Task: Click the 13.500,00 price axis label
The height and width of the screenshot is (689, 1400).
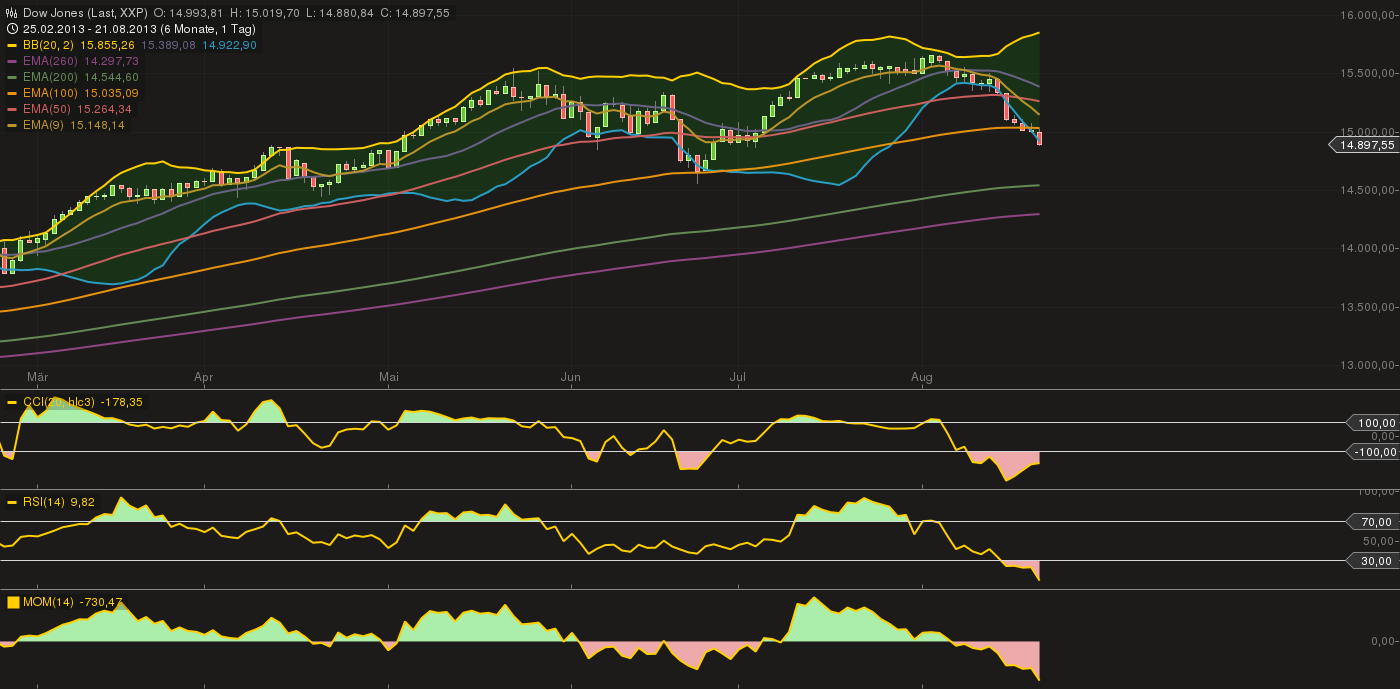Action: pos(1369,306)
